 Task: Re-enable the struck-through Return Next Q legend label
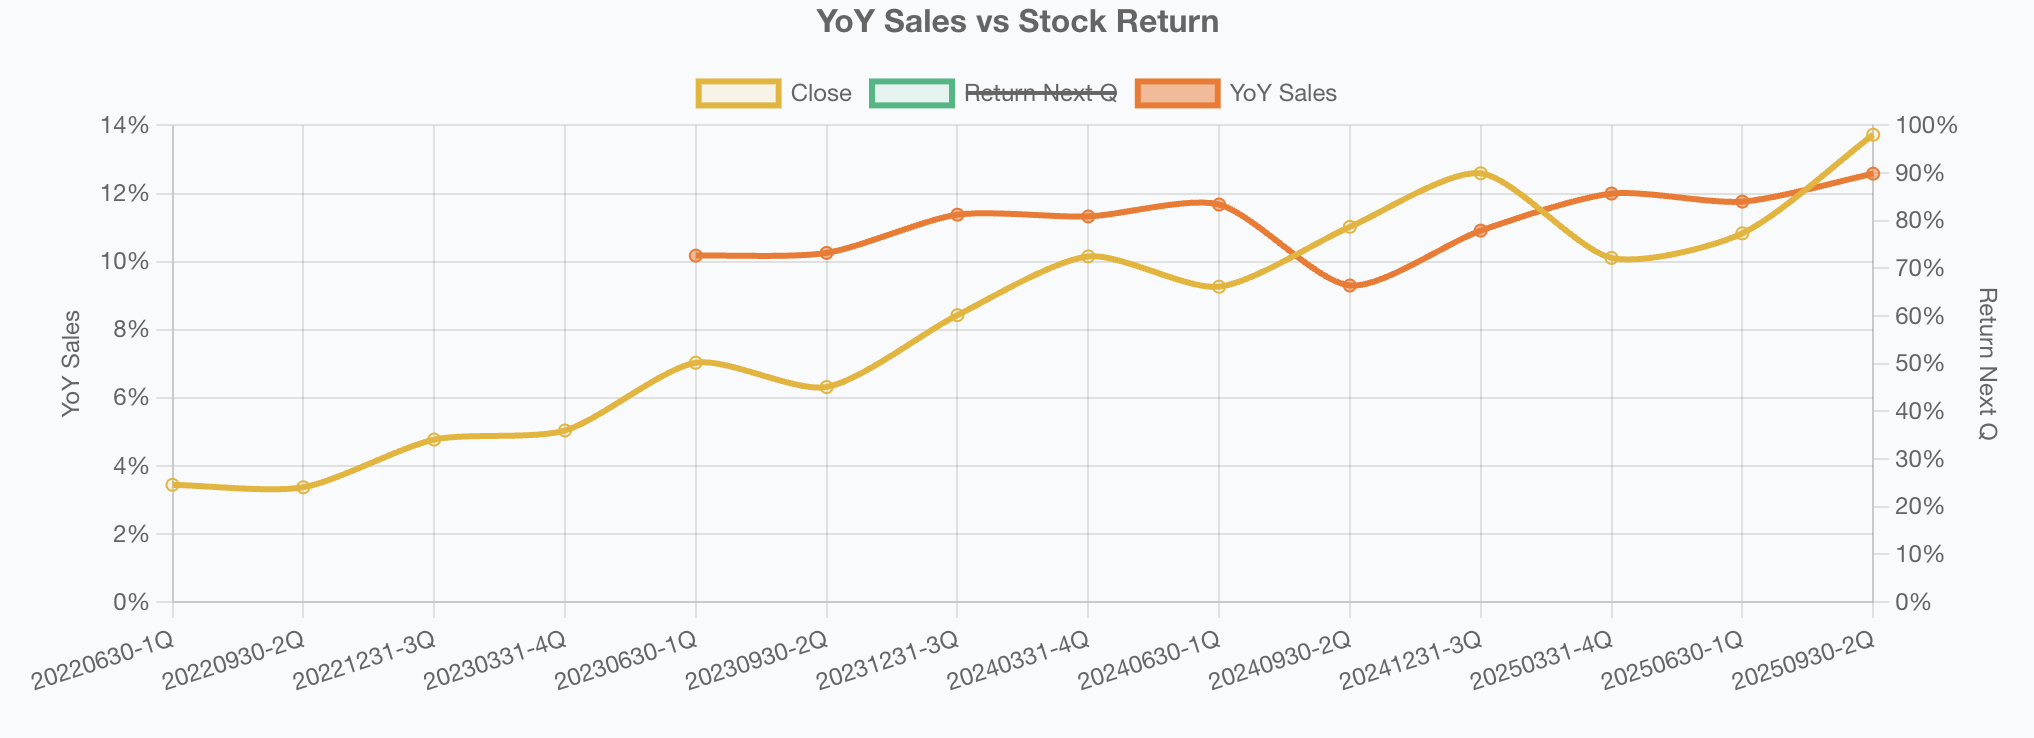coord(1040,93)
